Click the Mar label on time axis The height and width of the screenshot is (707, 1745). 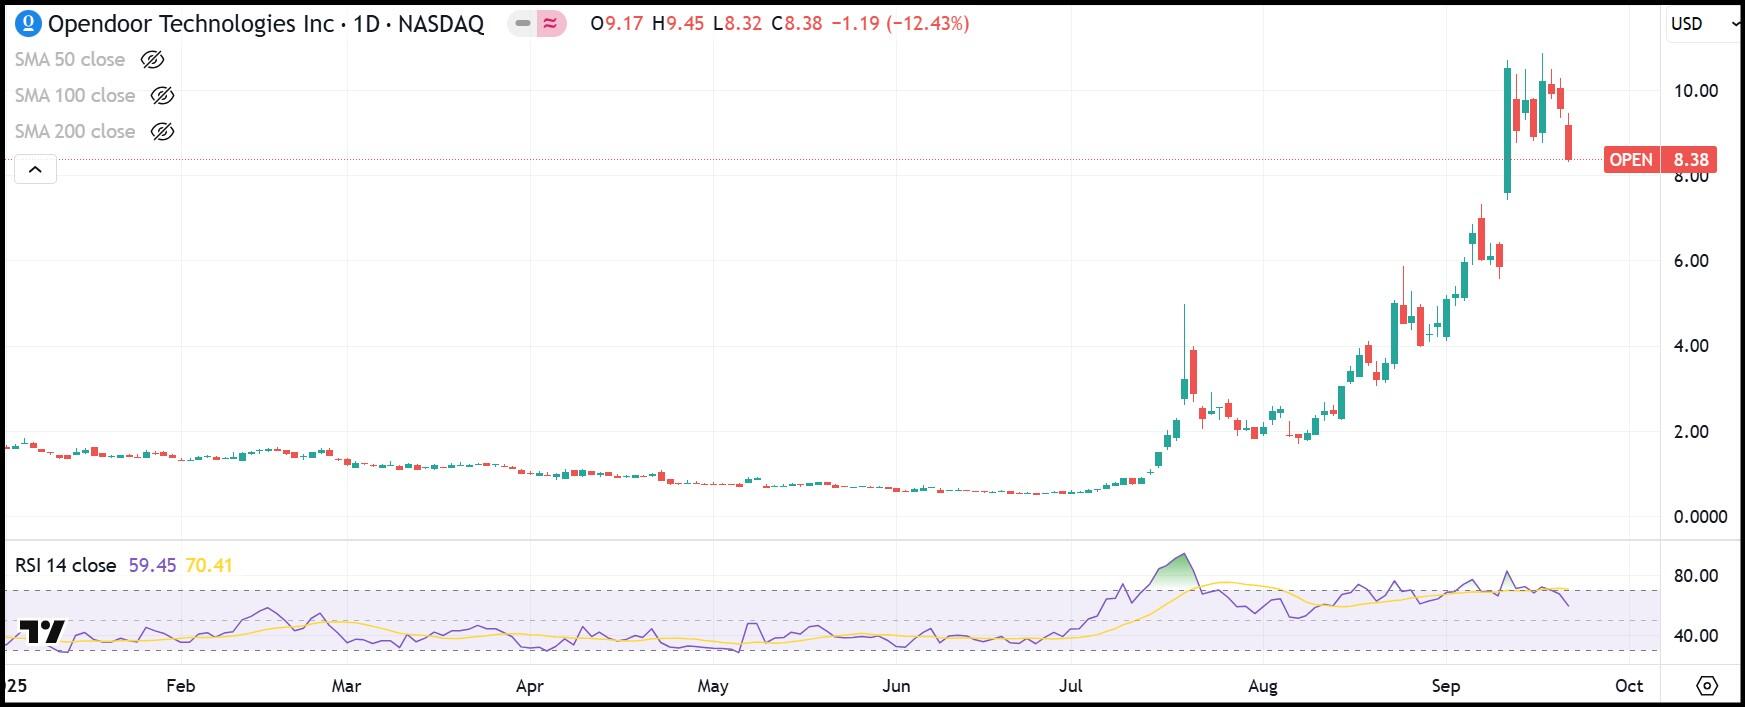(346, 686)
